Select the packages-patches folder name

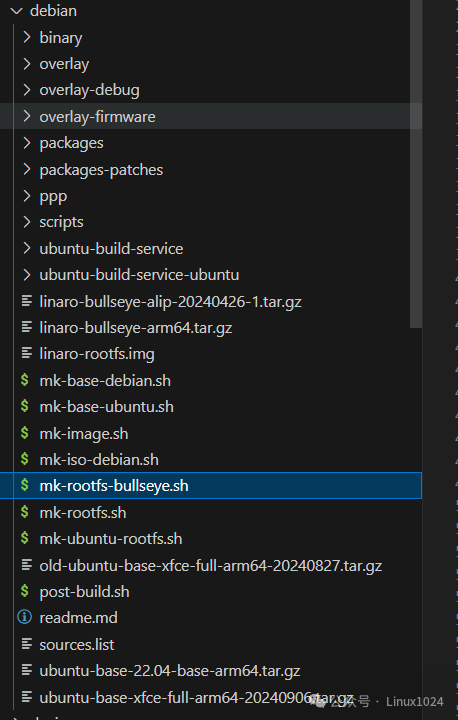pos(101,170)
